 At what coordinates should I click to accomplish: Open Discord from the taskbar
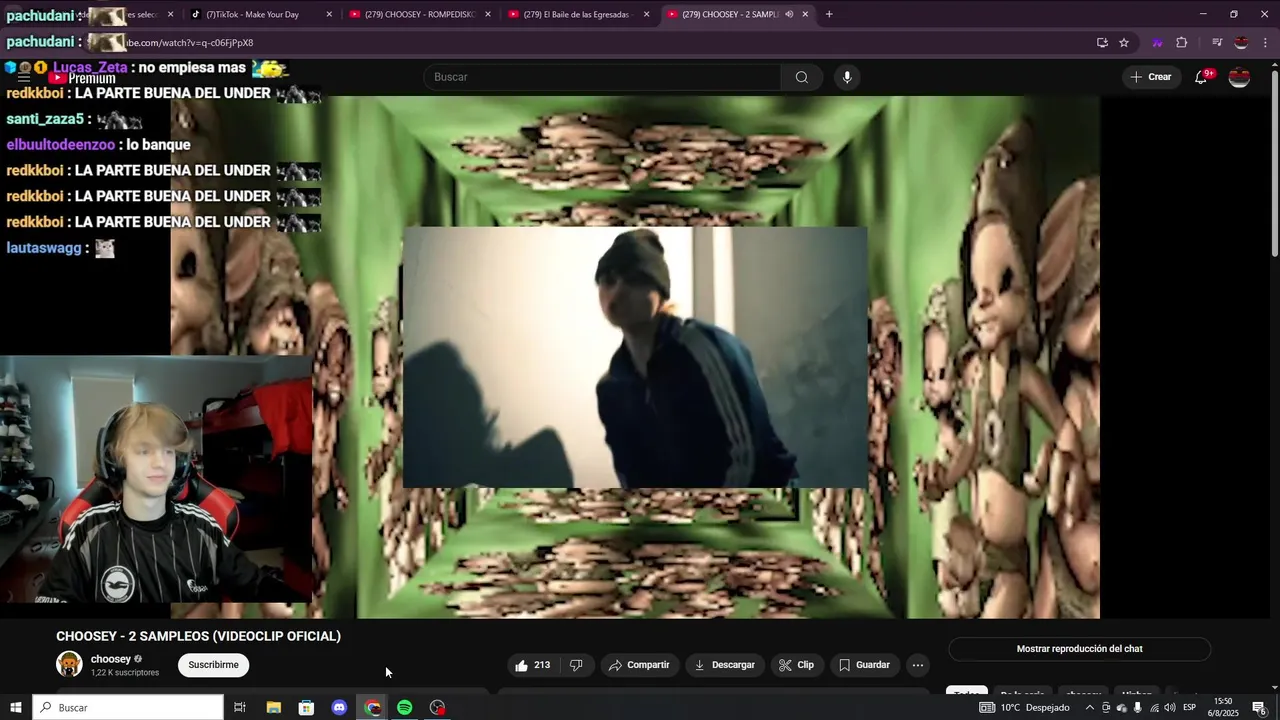click(339, 707)
